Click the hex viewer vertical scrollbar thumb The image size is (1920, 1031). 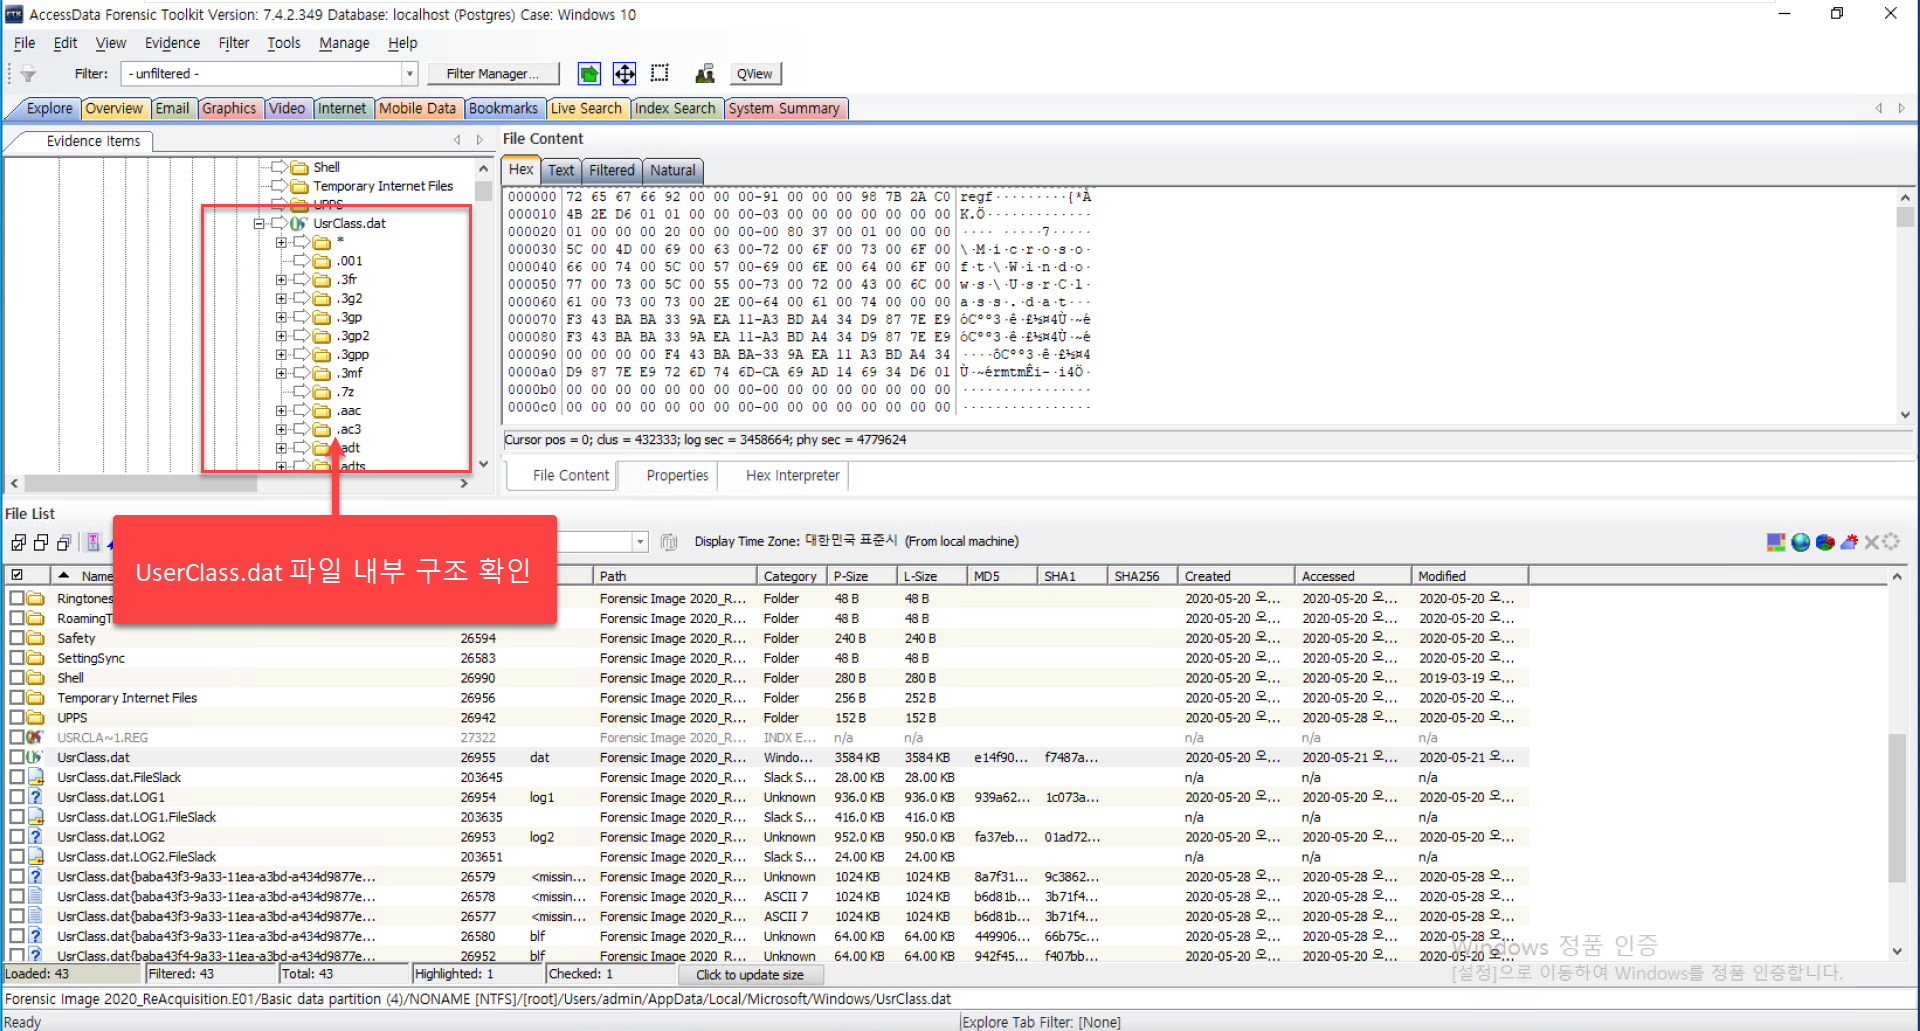click(1904, 217)
